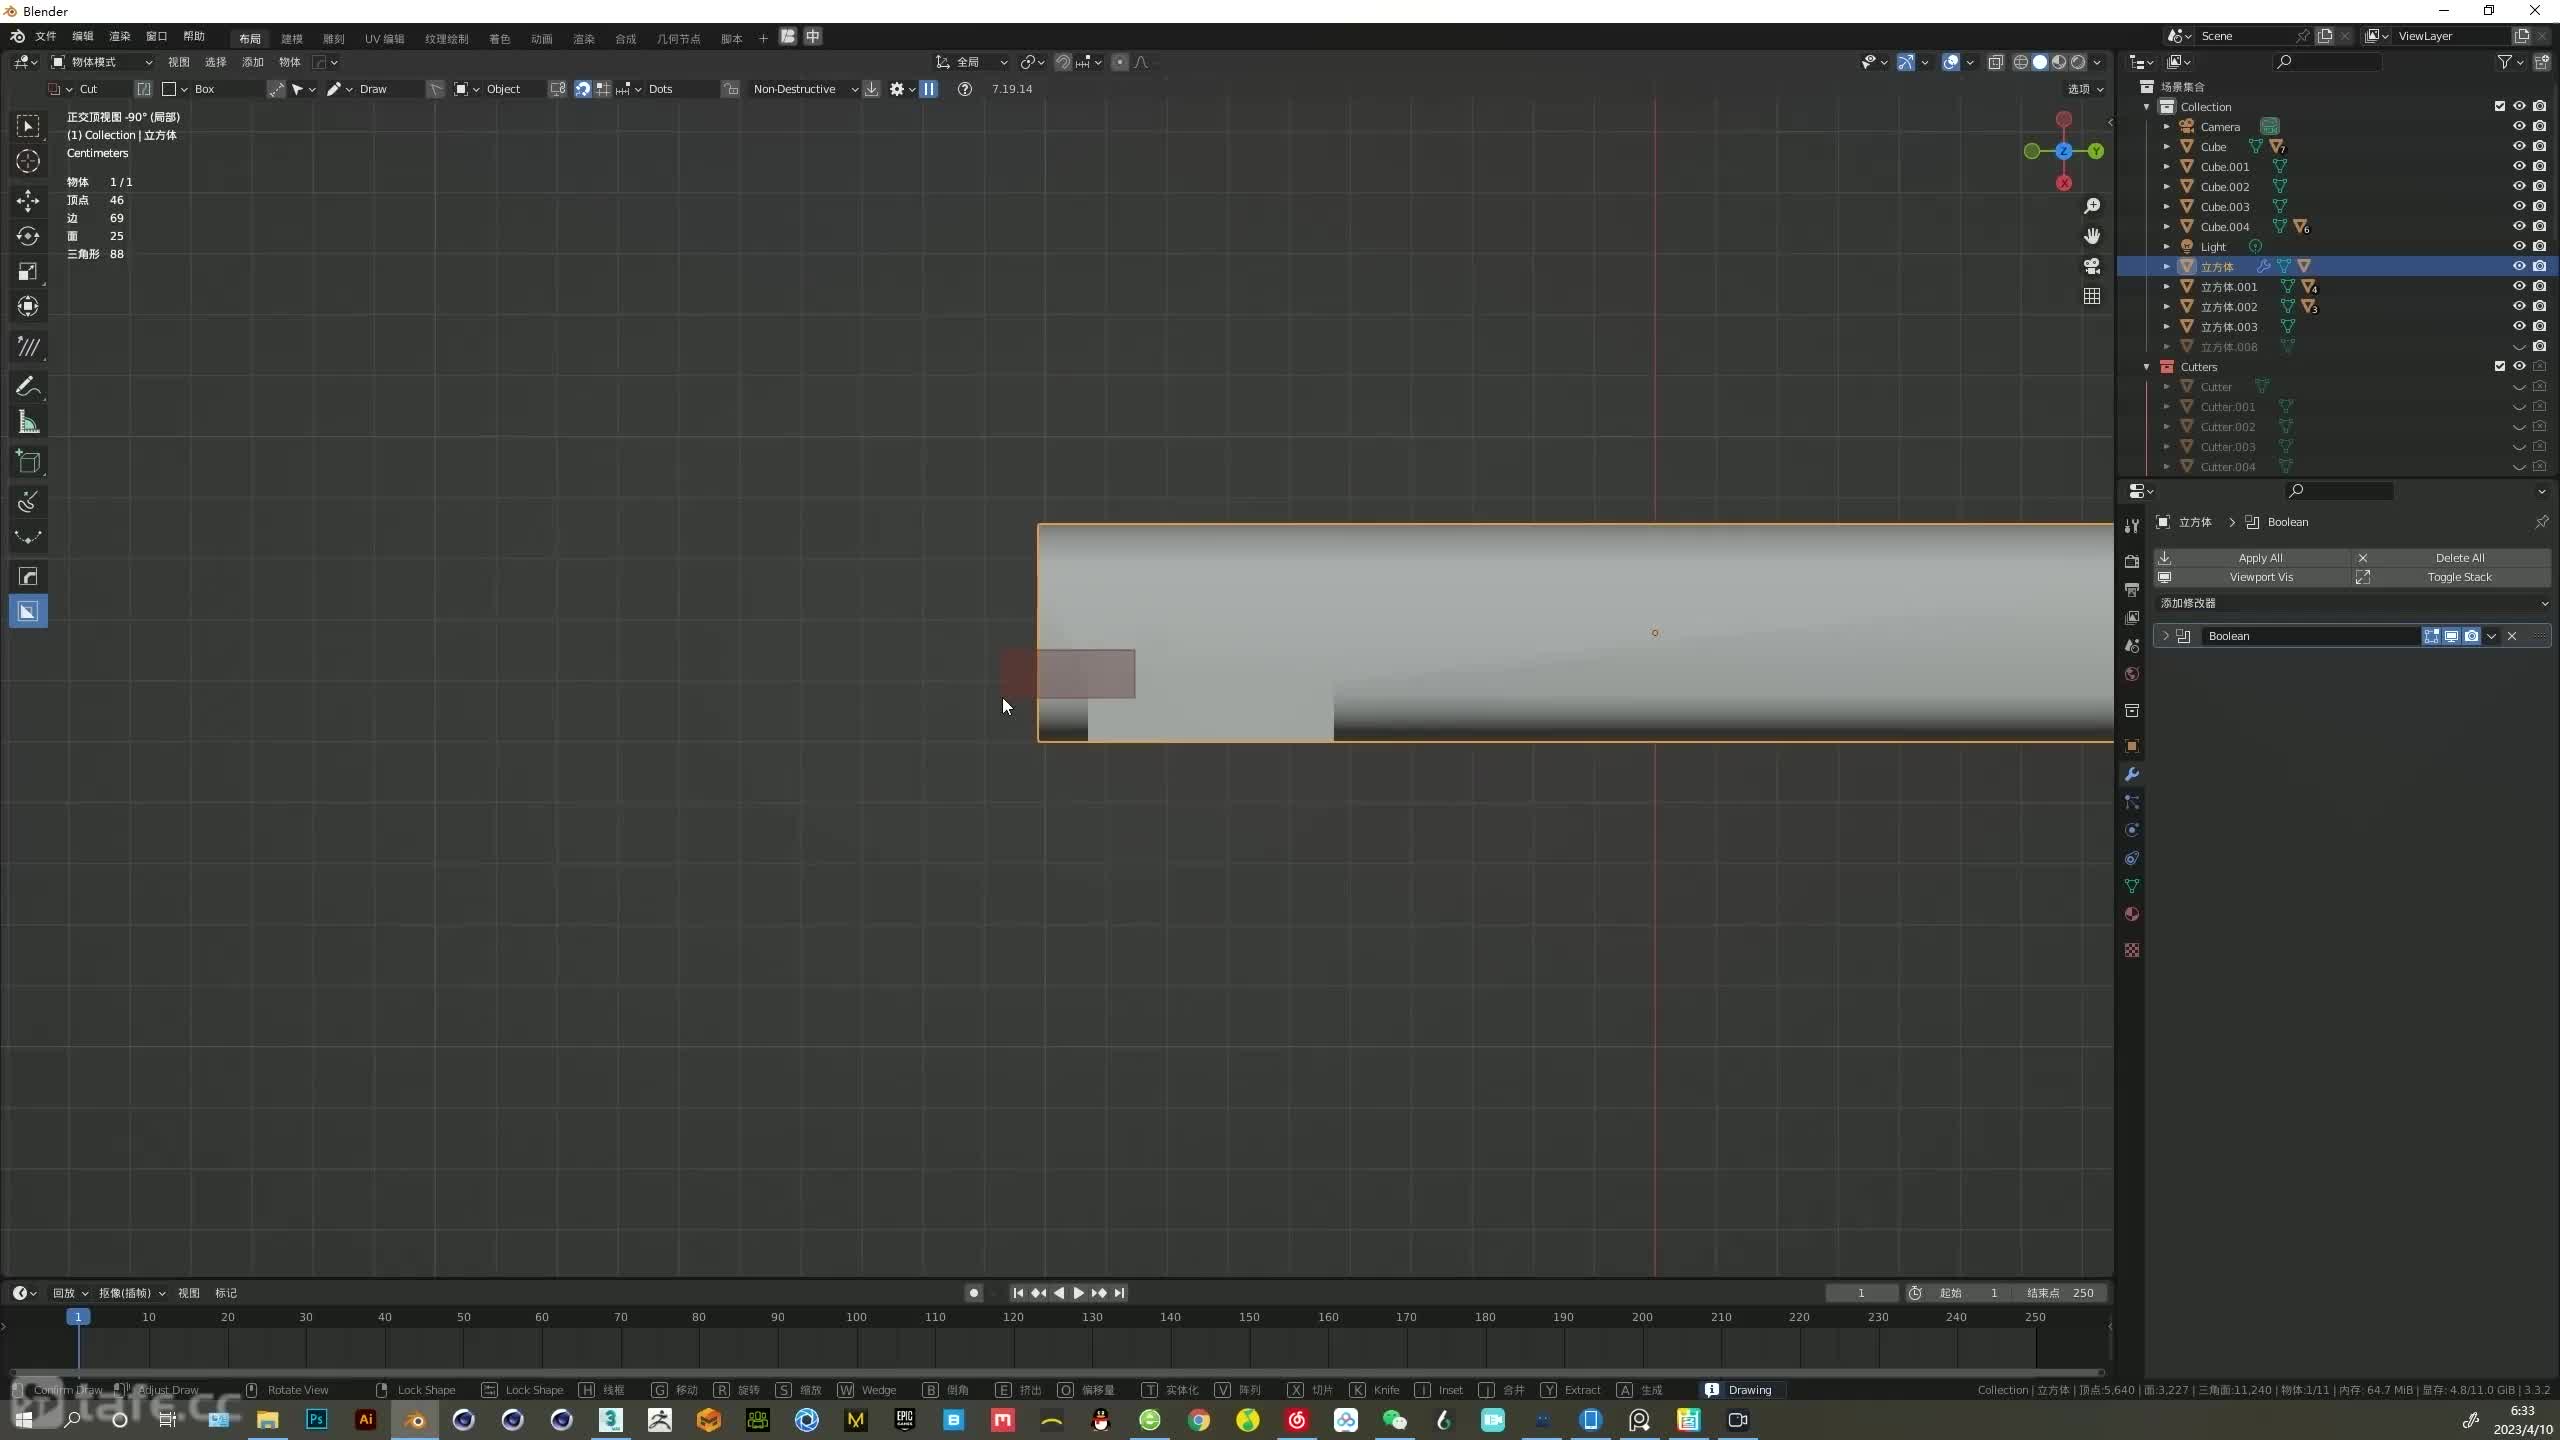The height and width of the screenshot is (1440, 2560).
Task: Select the Transform tool
Action: tap(28, 306)
